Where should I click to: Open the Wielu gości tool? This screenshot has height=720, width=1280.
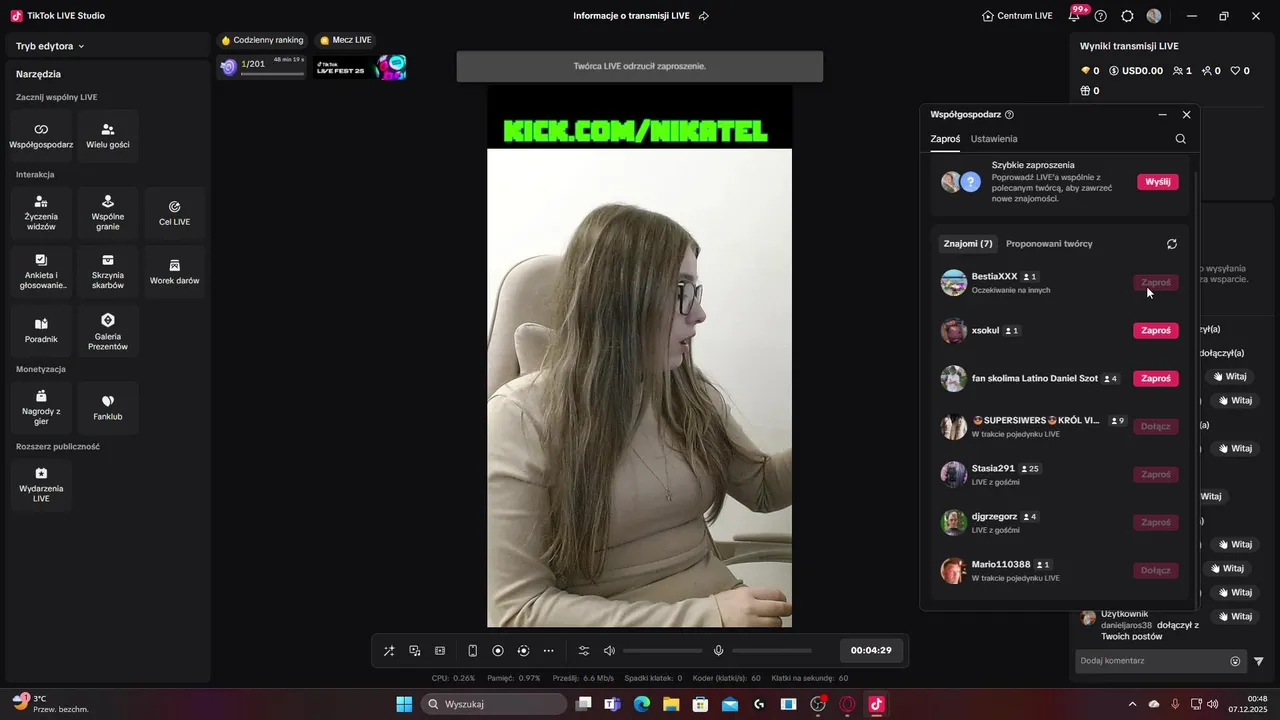coord(108,136)
